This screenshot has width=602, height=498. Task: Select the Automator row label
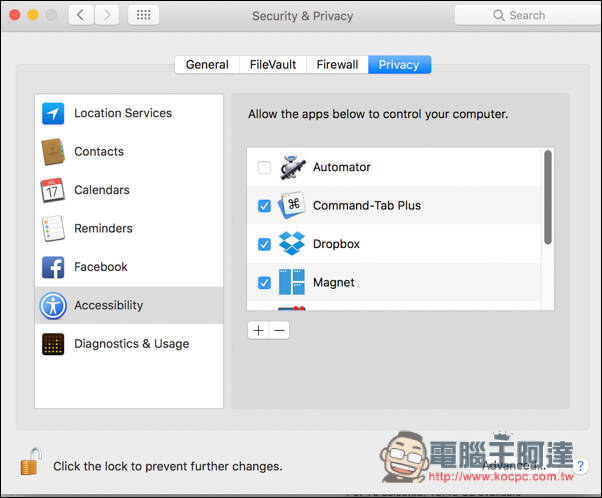pos(342,167)
